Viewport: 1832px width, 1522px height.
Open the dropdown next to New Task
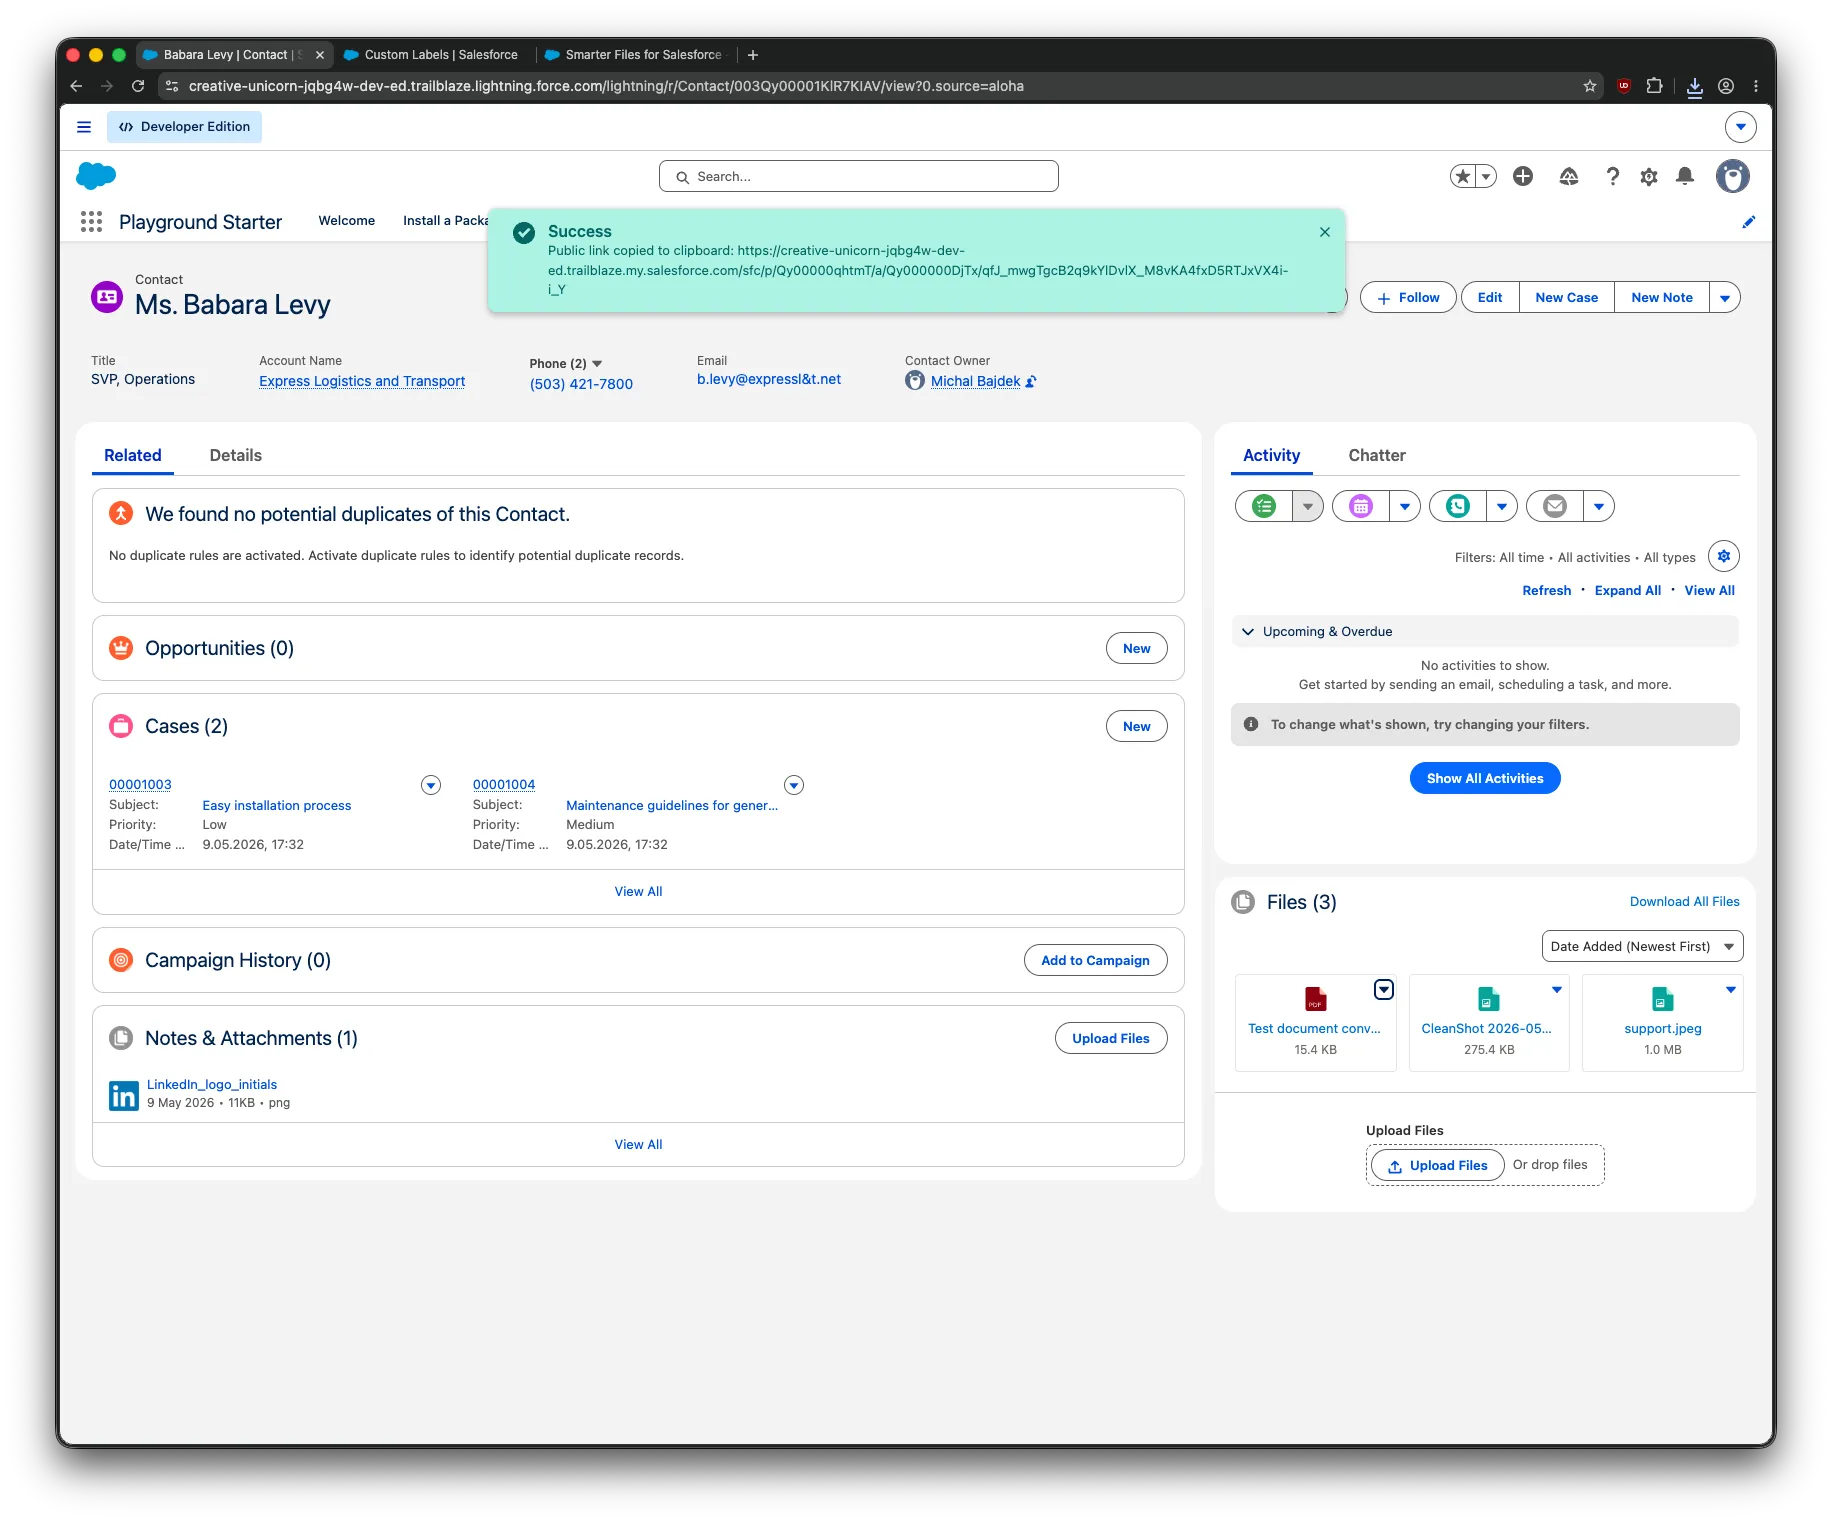pyautogui.click(x=1308, y=506)
